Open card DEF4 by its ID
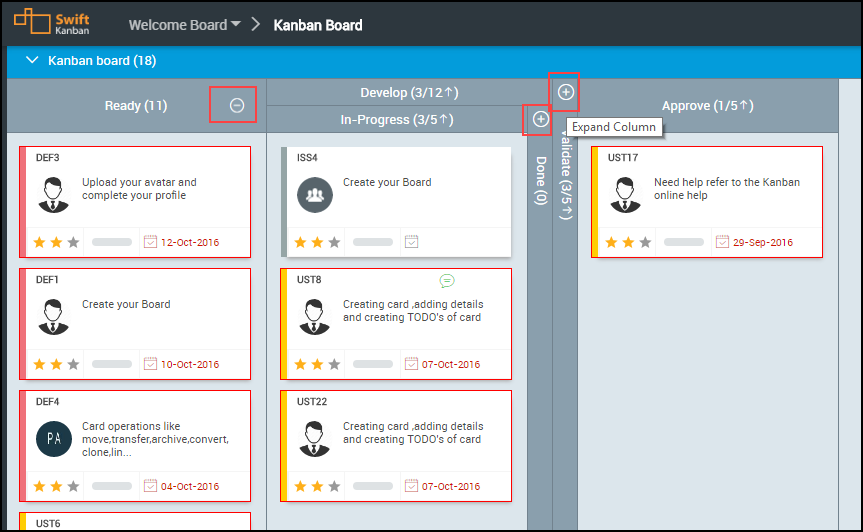 [x=47, y=402]
